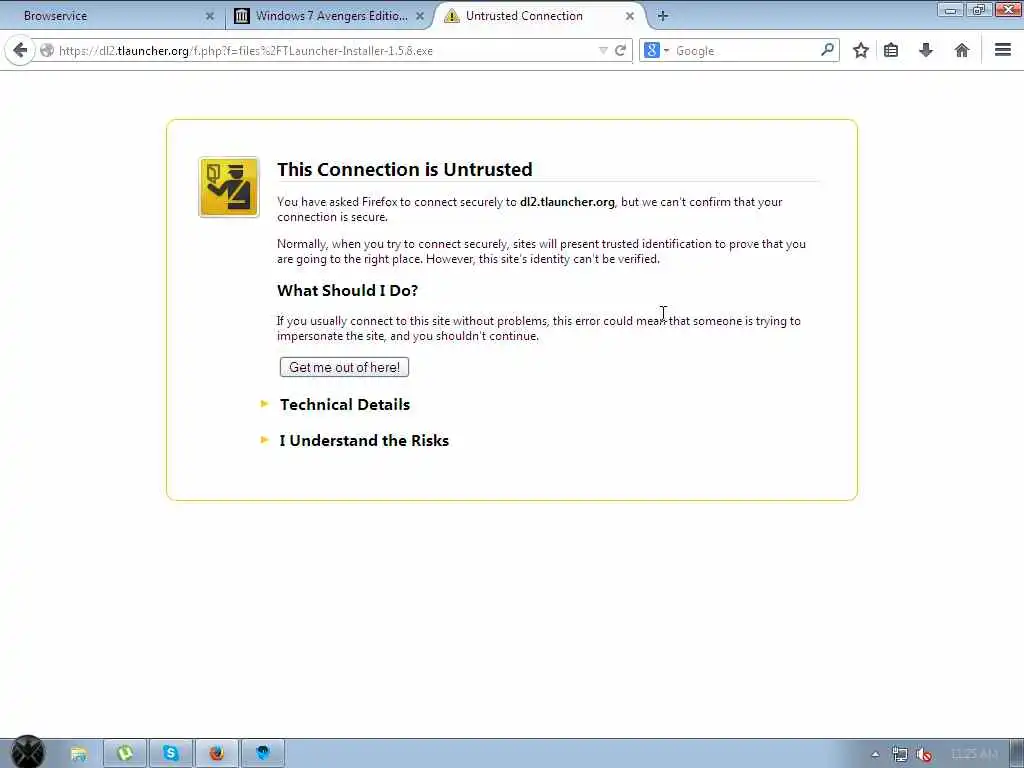Close the Untrusted Connection tab

point(630,16)
